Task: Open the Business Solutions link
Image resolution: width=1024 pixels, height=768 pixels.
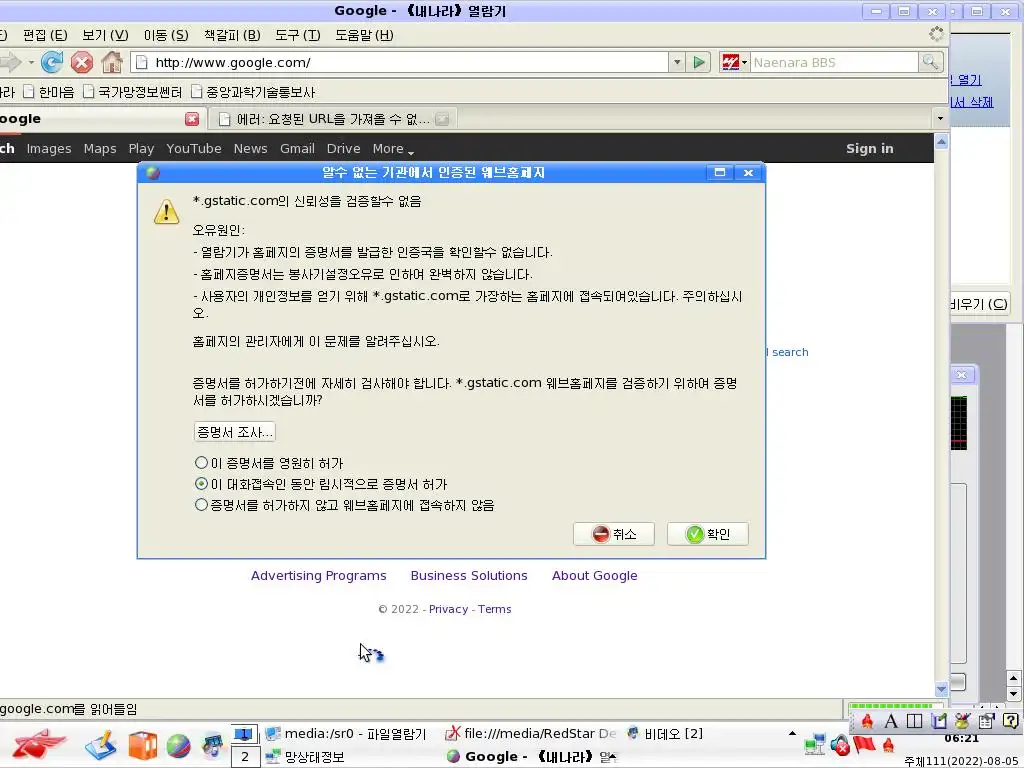Action: point(469,576)
